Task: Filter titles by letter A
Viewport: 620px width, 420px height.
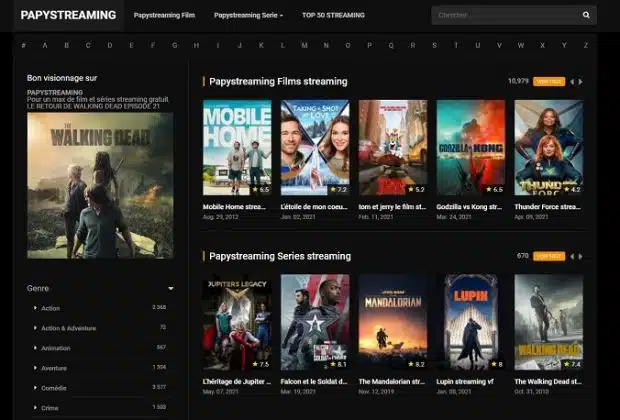Action: pyautogui.click(x=45, y=45)
